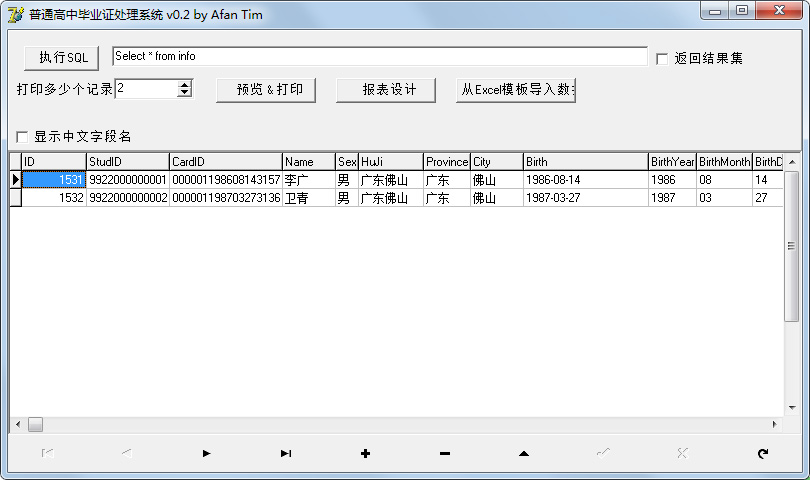Click the grid's scroll down arrow
The image size is (810, 480).
coord(792,408)
